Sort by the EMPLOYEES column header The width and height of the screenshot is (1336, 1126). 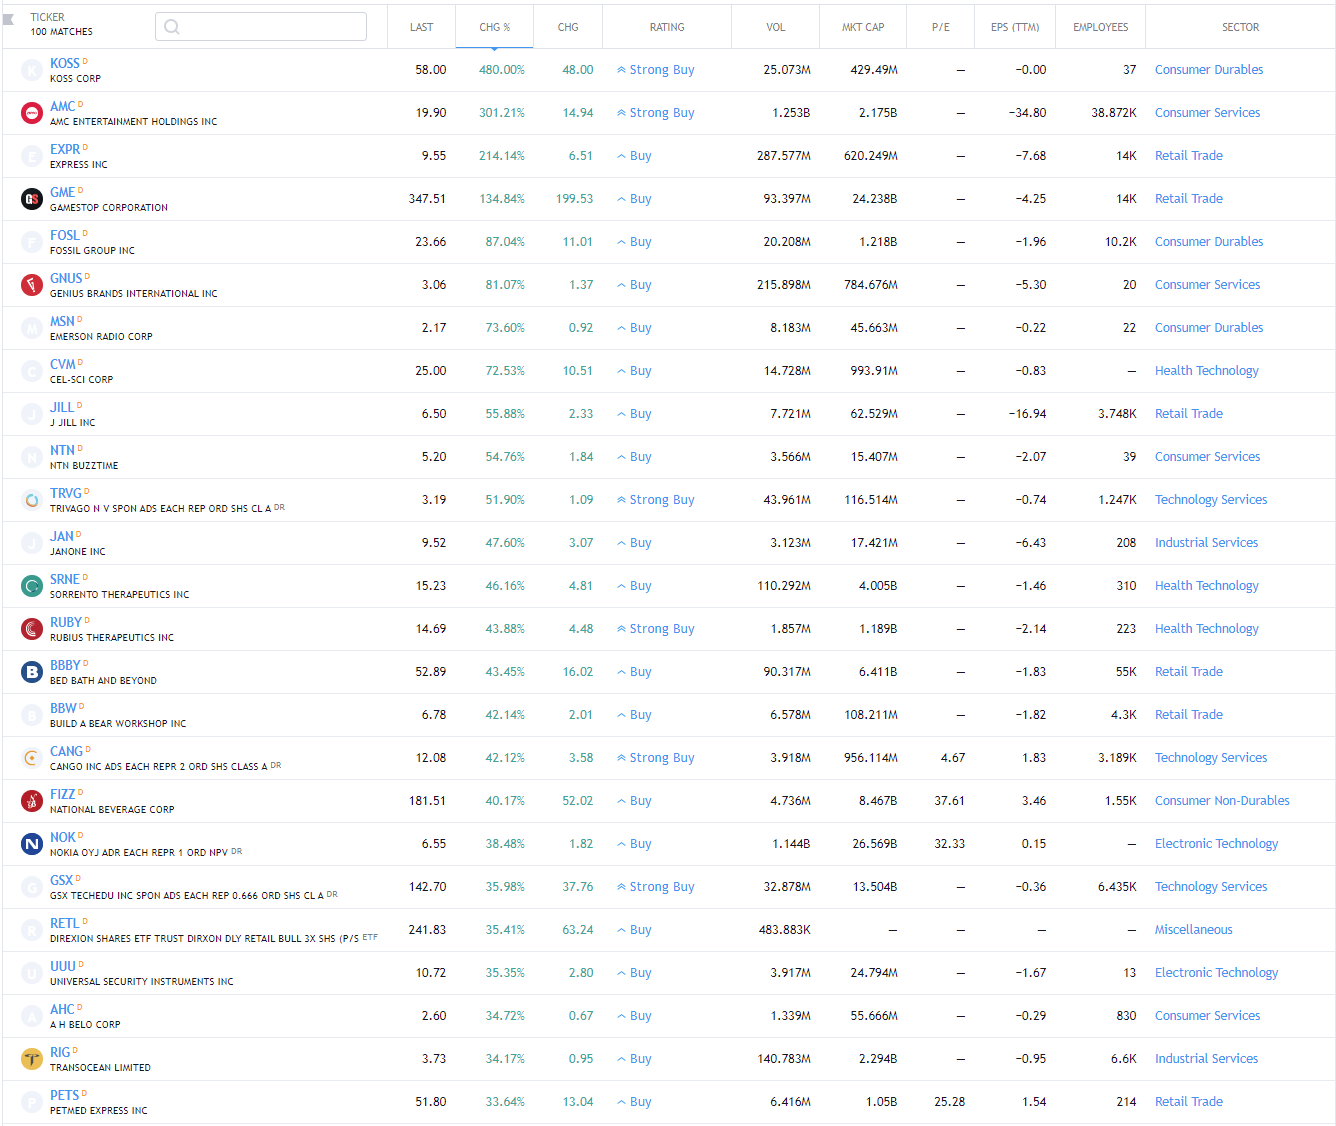click(x=1100, y=27)
